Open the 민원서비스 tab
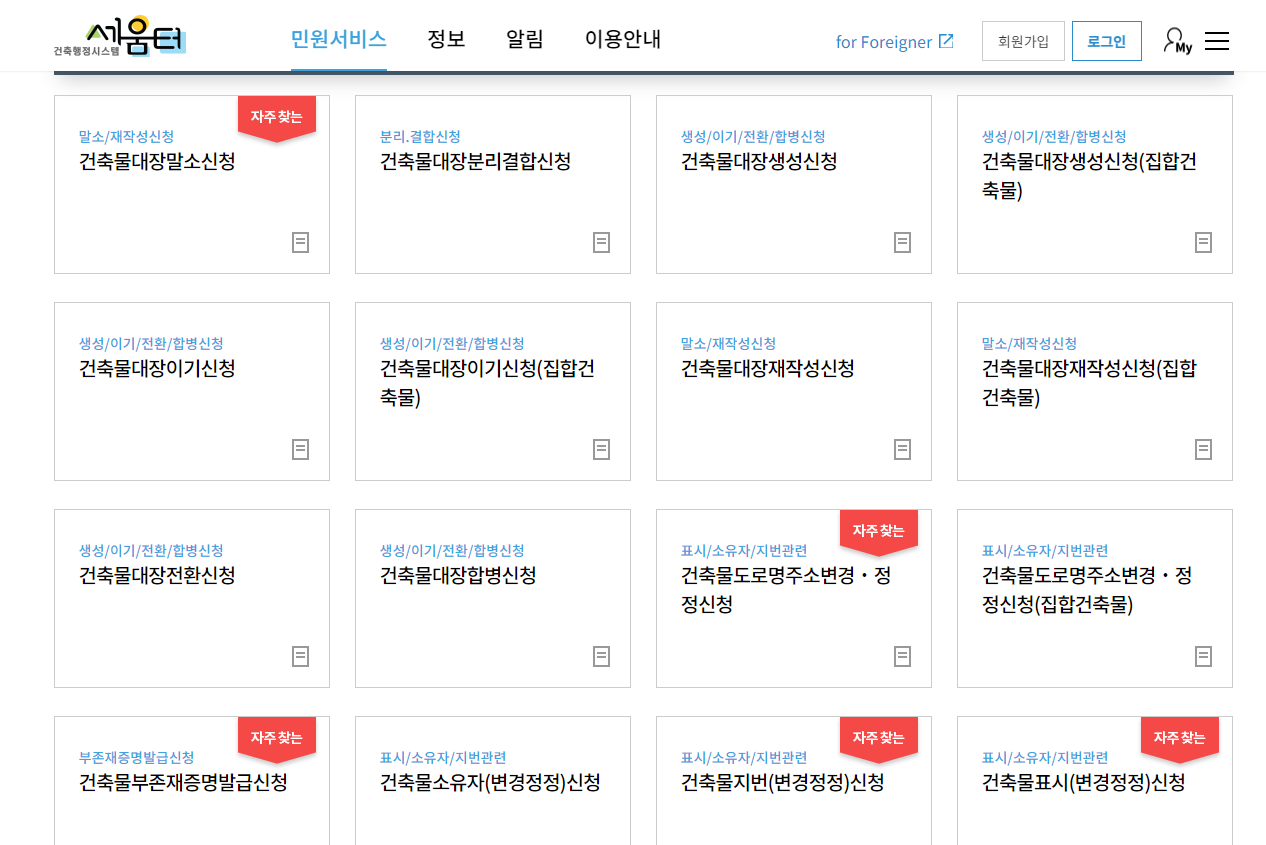Screen dimensions: 1266x845 (x=338, y=41)
